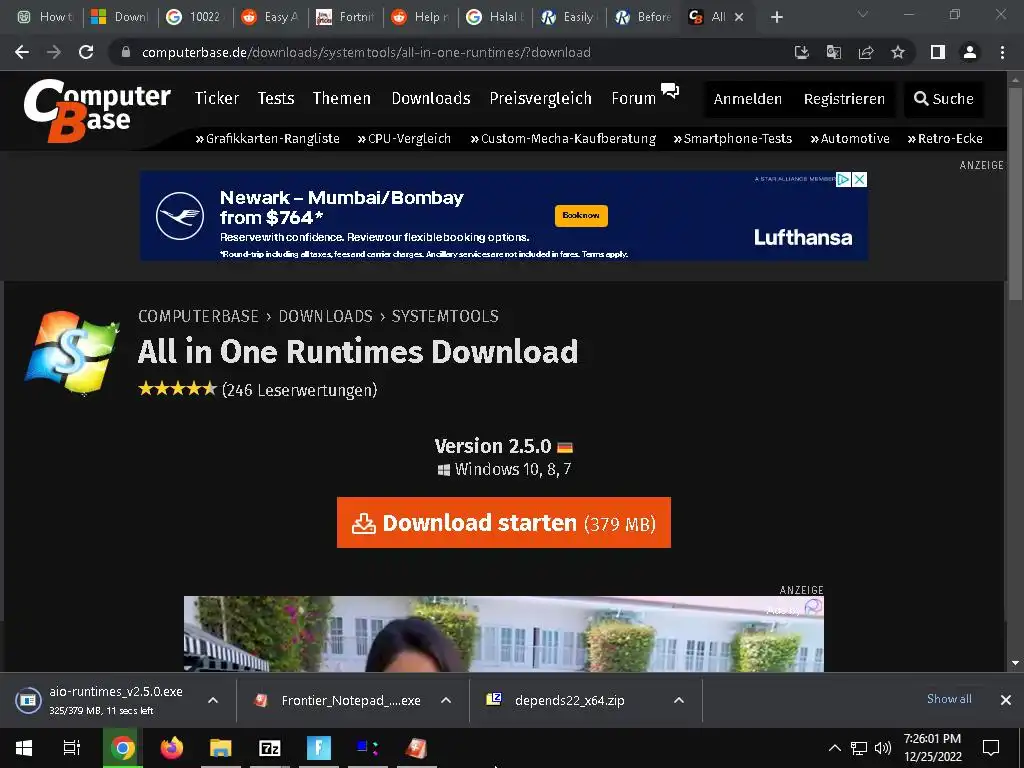The image size is (1024, 768).
Task: Click the AdChoices icon on the Lufthansa ad
Action: (843, 180)
